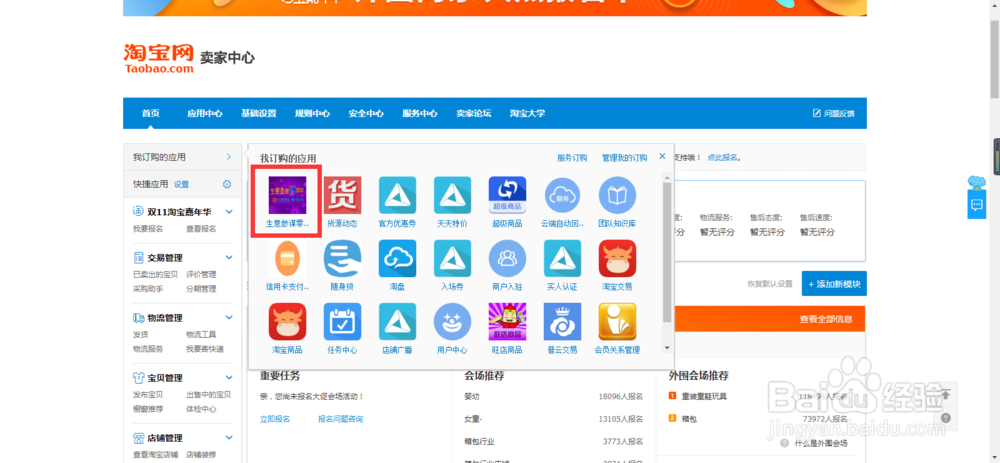The width and height of the screenshot is (1000, 463).
Task: Click popup scrollbar down arrow
Action: click(x=667, y=348)
